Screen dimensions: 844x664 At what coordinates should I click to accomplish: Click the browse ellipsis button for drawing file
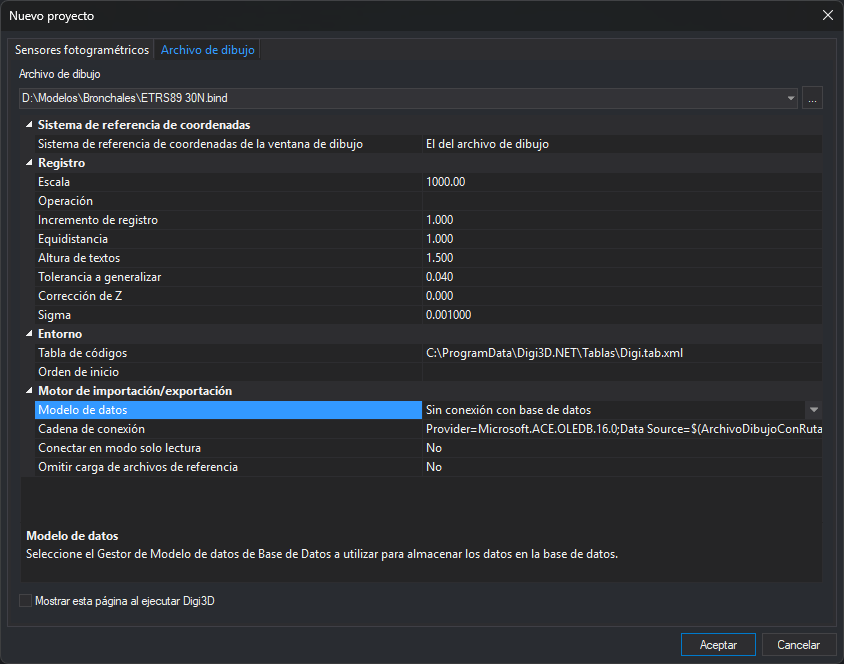(x=812, y=98)
